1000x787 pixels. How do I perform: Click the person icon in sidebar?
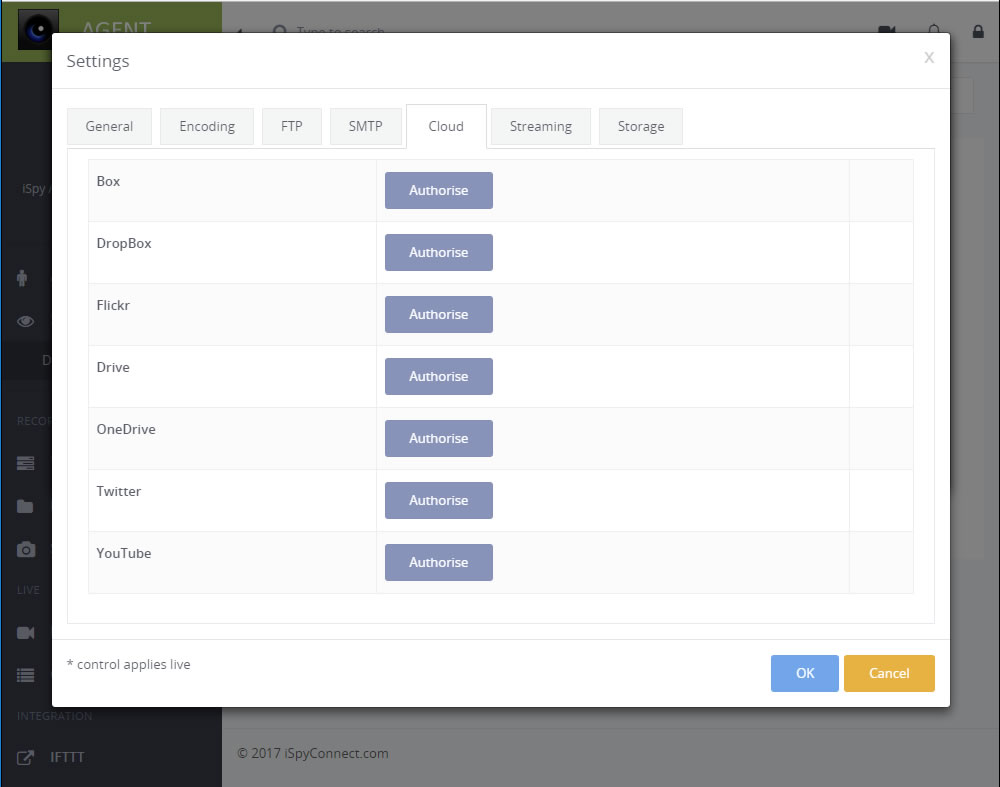click(22, 278)
